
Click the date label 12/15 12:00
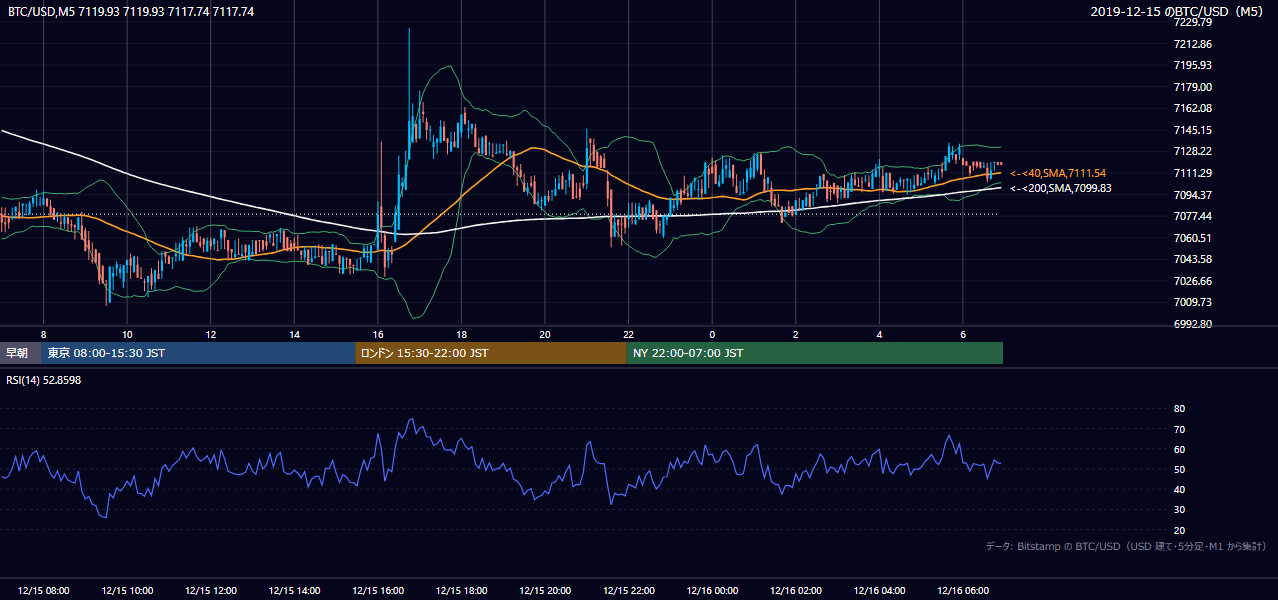point(211,591)
